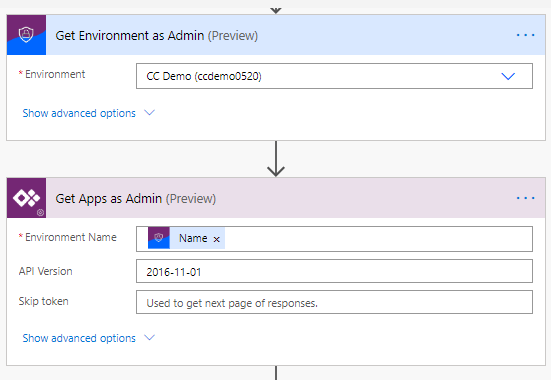Click the connector line below Get Apps card
Viewport: 551px width, 380px height.
tap(276, 373)
